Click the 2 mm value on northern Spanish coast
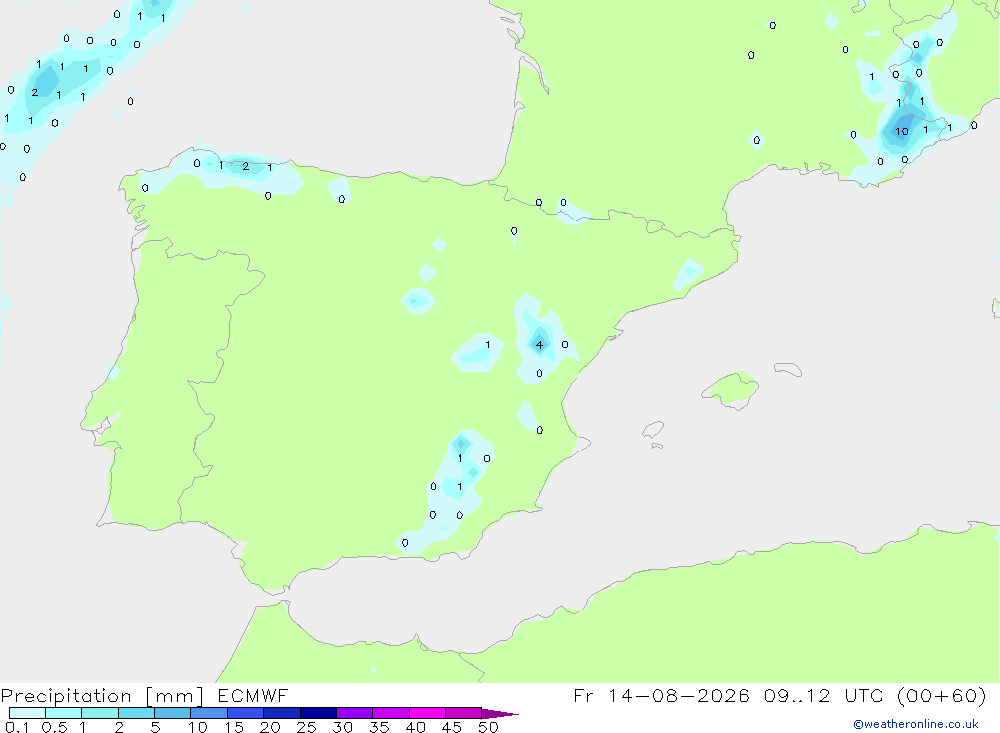1000x733 pixels. (246, 167)
